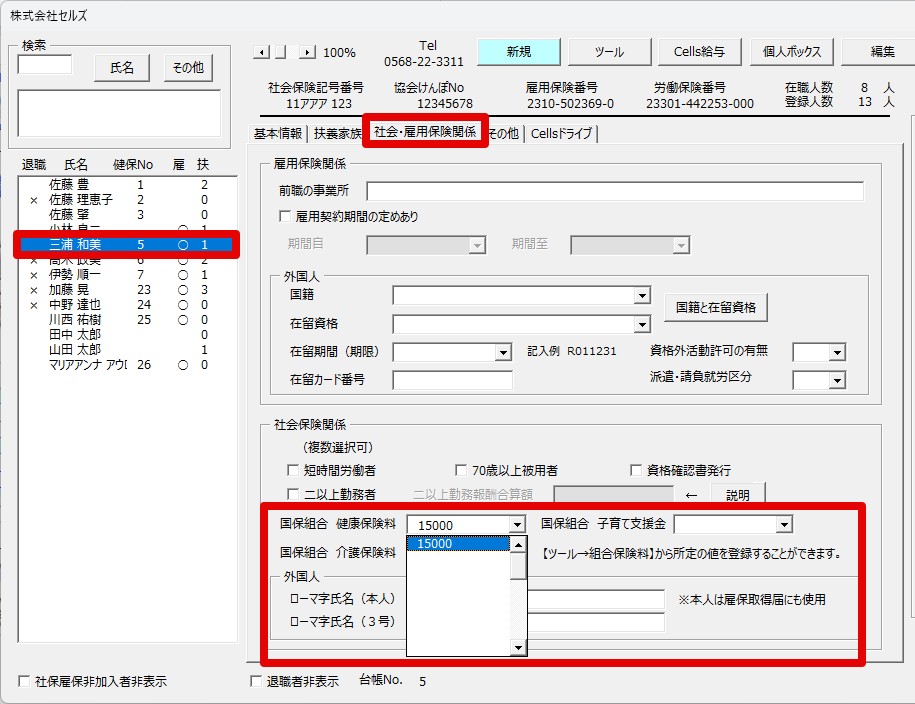Check 70歳以上被用者 checkbox
This screenshot has height=704, width=915.
pyautogui.click(x=461, y=471)
